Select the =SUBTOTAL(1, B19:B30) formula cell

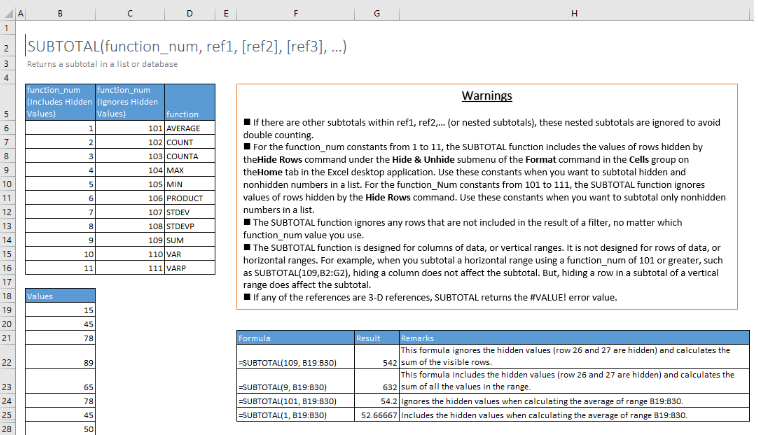295,415
